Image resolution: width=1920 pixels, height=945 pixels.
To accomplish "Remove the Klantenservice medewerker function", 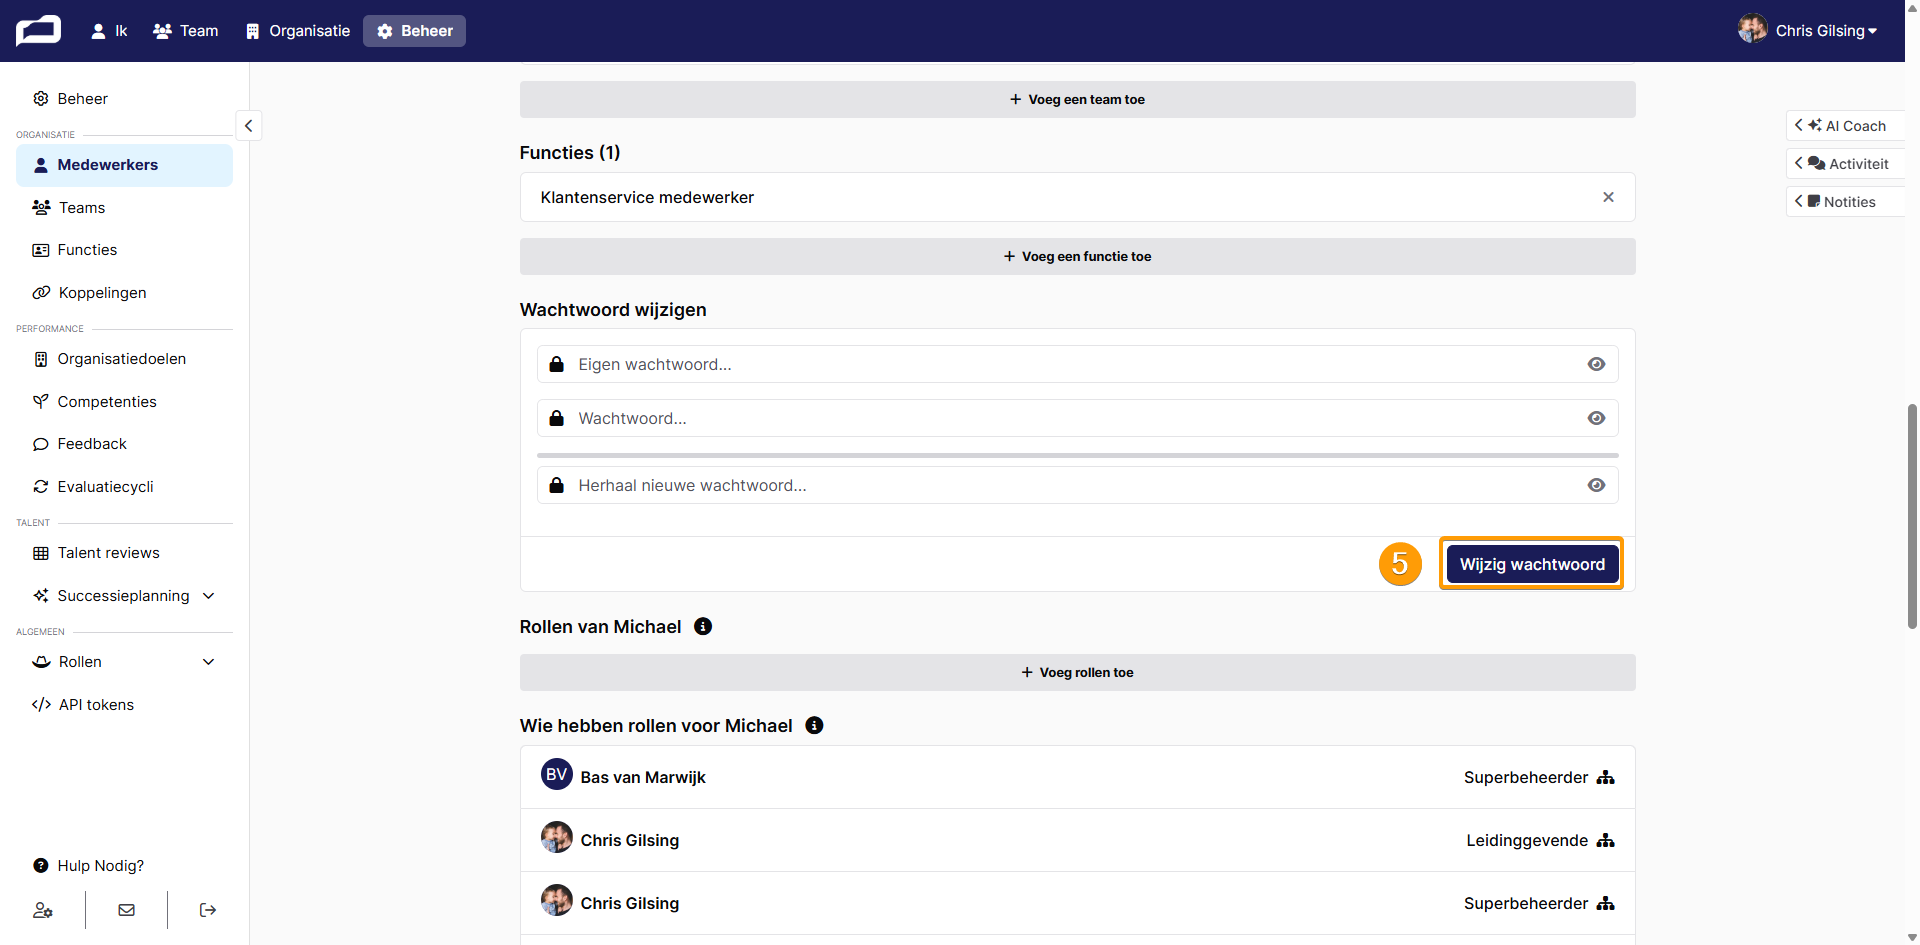I will [x=1608, y=197].
